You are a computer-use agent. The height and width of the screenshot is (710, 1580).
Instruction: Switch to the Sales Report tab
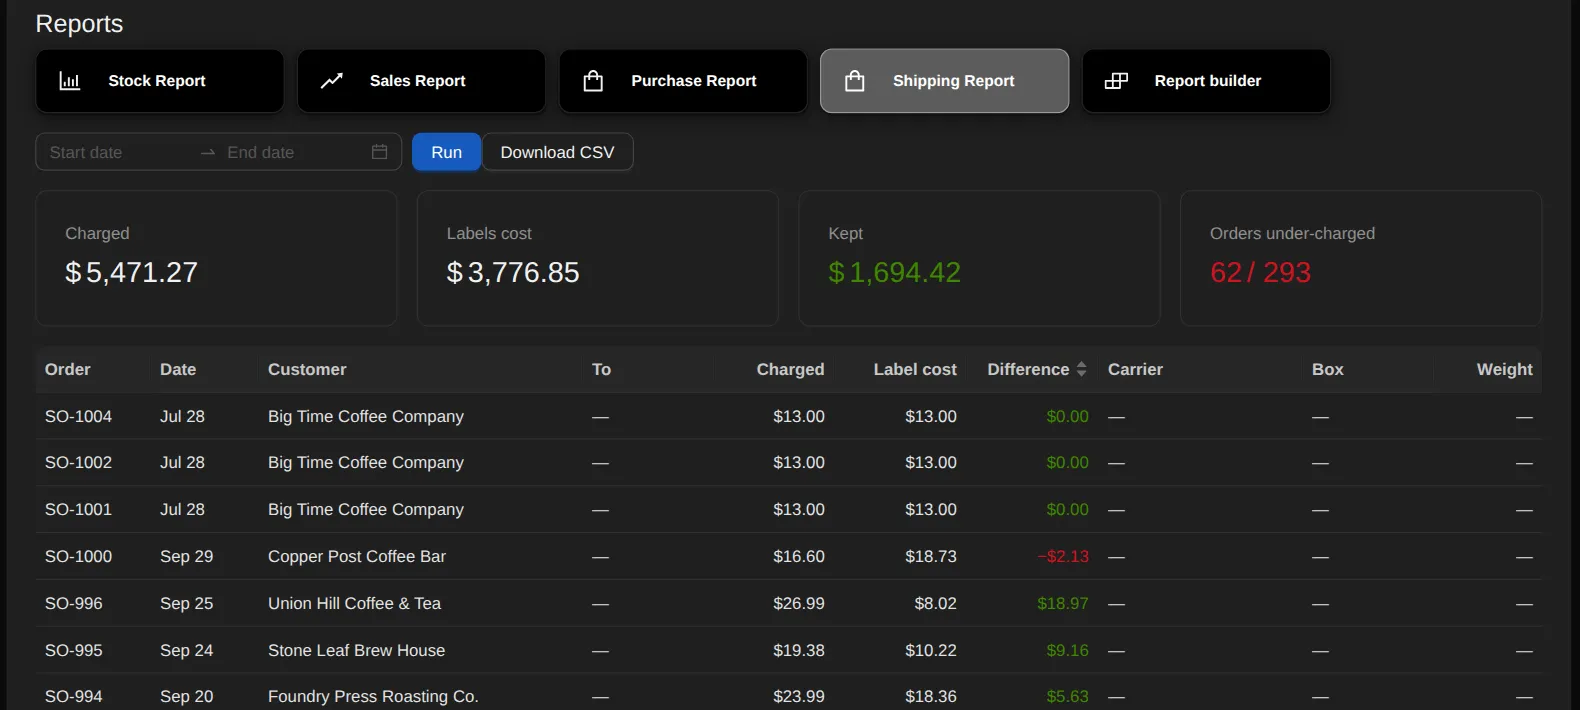[x=421, y=81]
